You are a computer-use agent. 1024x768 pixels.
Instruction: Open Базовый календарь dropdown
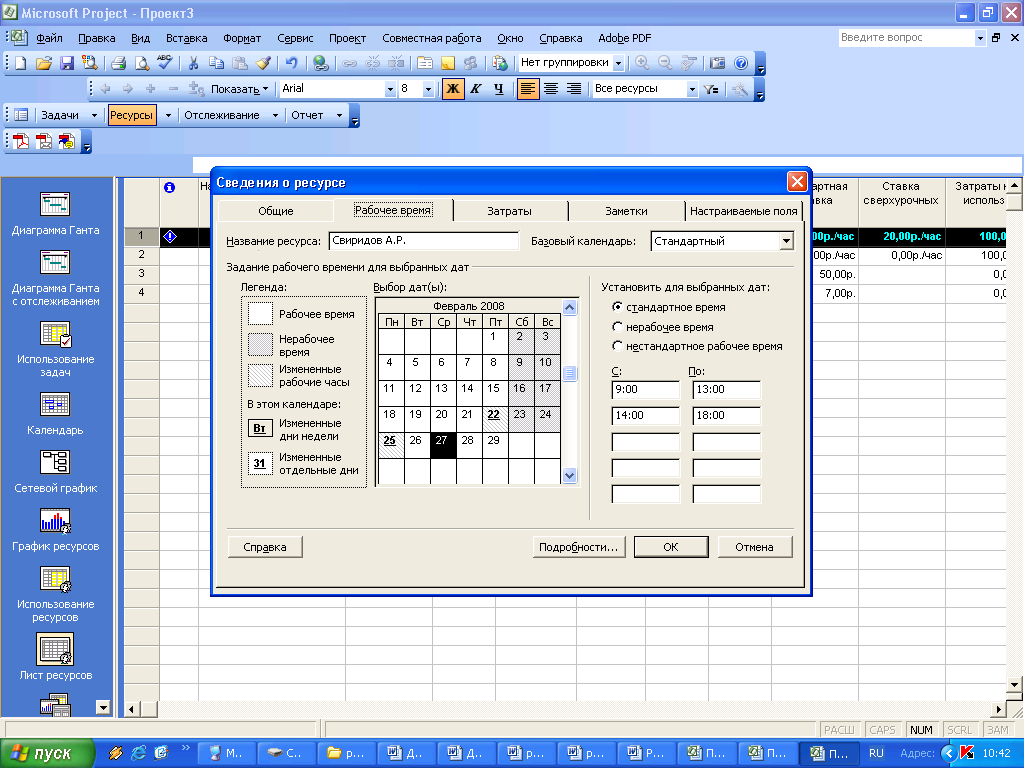(x=786, y=241)
